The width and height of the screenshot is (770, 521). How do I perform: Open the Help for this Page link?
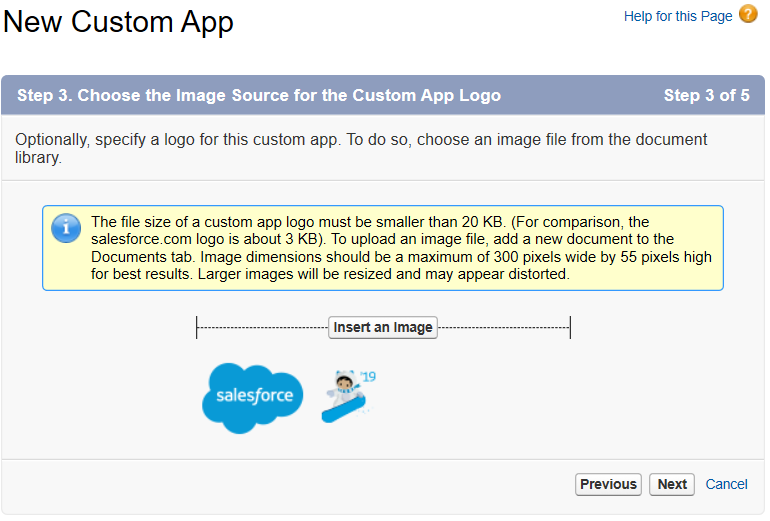tap(678, 16)
